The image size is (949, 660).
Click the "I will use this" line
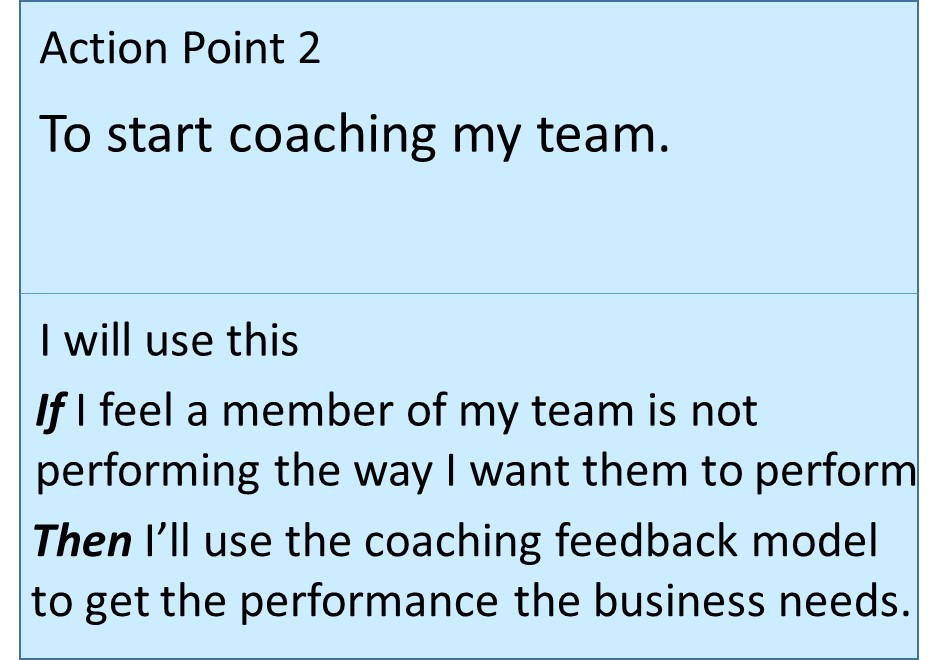(169, 341)
